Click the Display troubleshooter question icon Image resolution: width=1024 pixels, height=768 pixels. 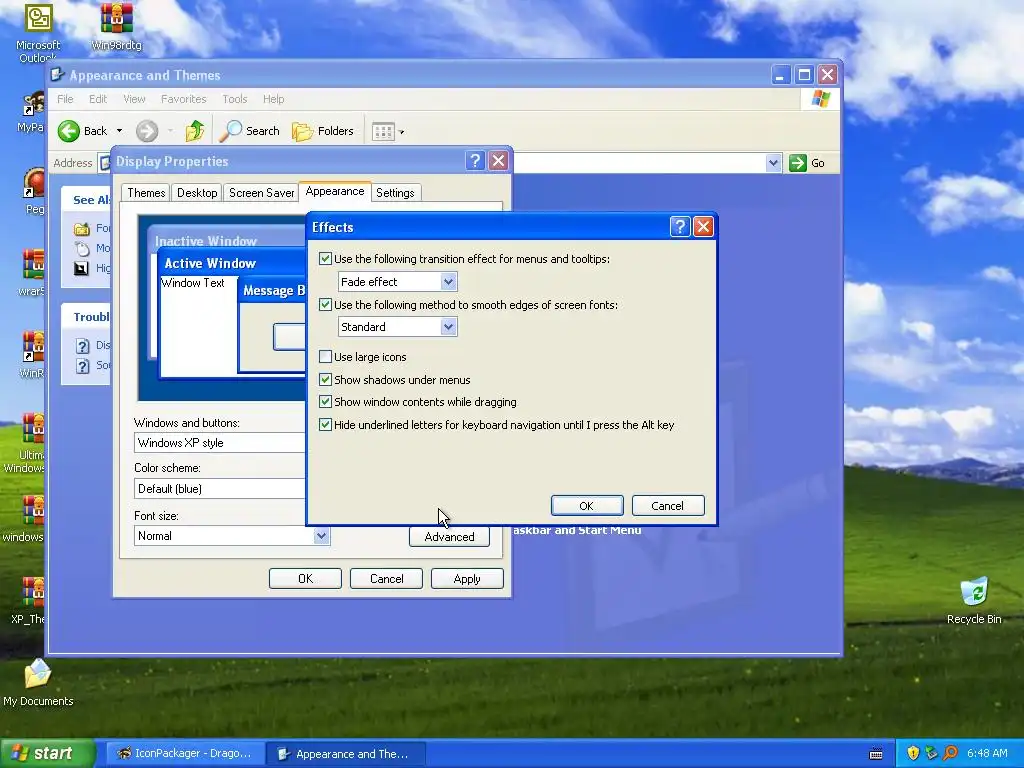pyautogui.click(x=82, y=345)
